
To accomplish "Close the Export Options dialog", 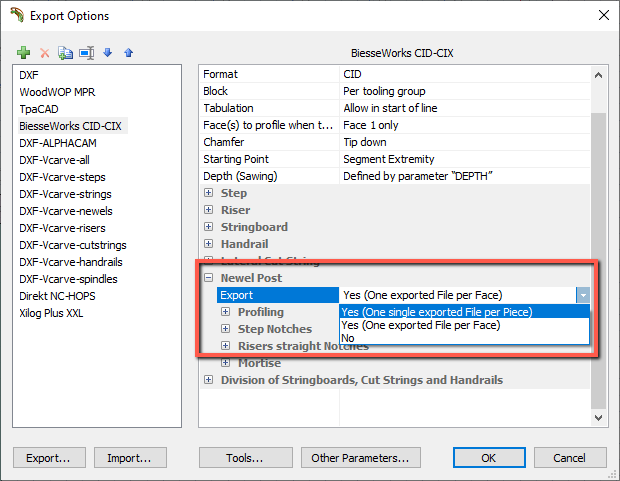I will click(603, 15).
